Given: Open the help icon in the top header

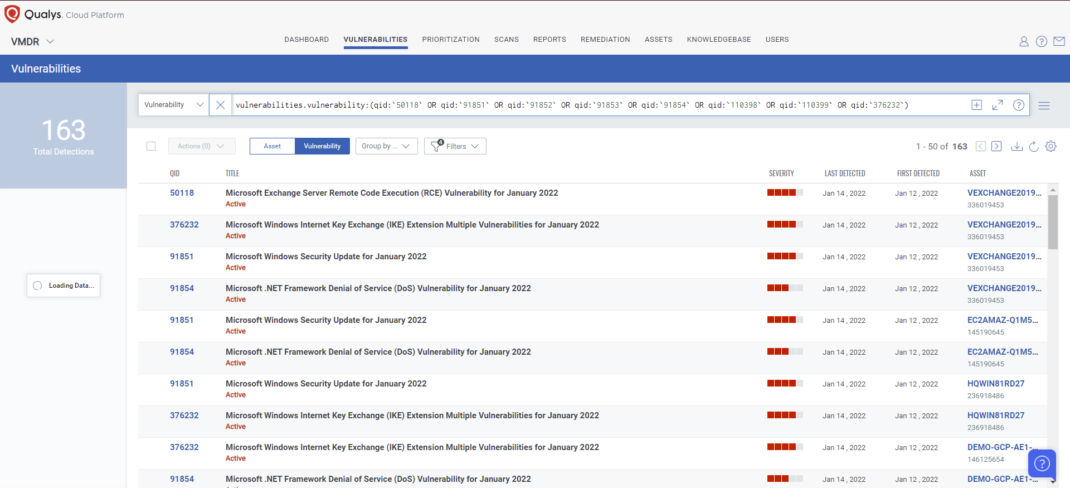Looking at the screenshot, I should tap(1041, 41).
